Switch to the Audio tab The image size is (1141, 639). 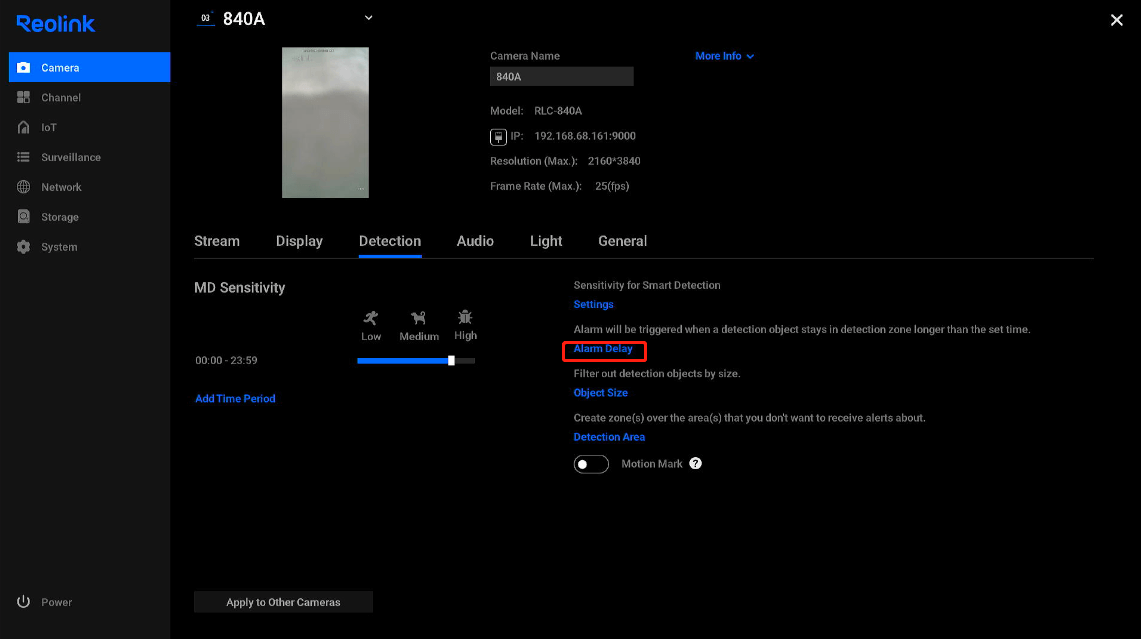pos(475,241)
